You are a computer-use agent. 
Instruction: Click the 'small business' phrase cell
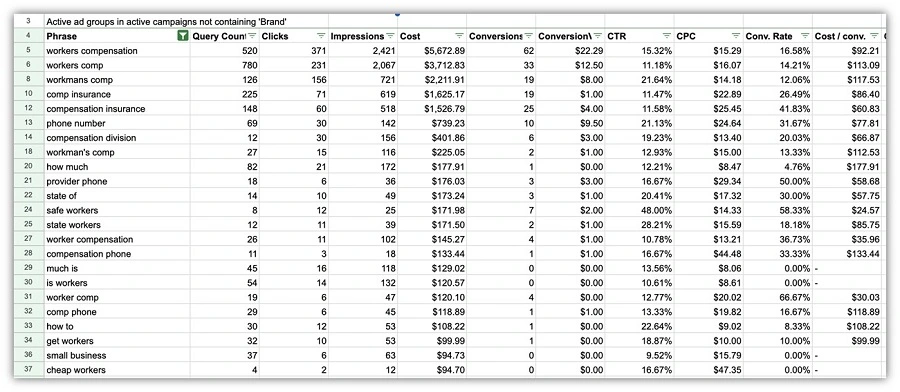[x=117, y=355]
